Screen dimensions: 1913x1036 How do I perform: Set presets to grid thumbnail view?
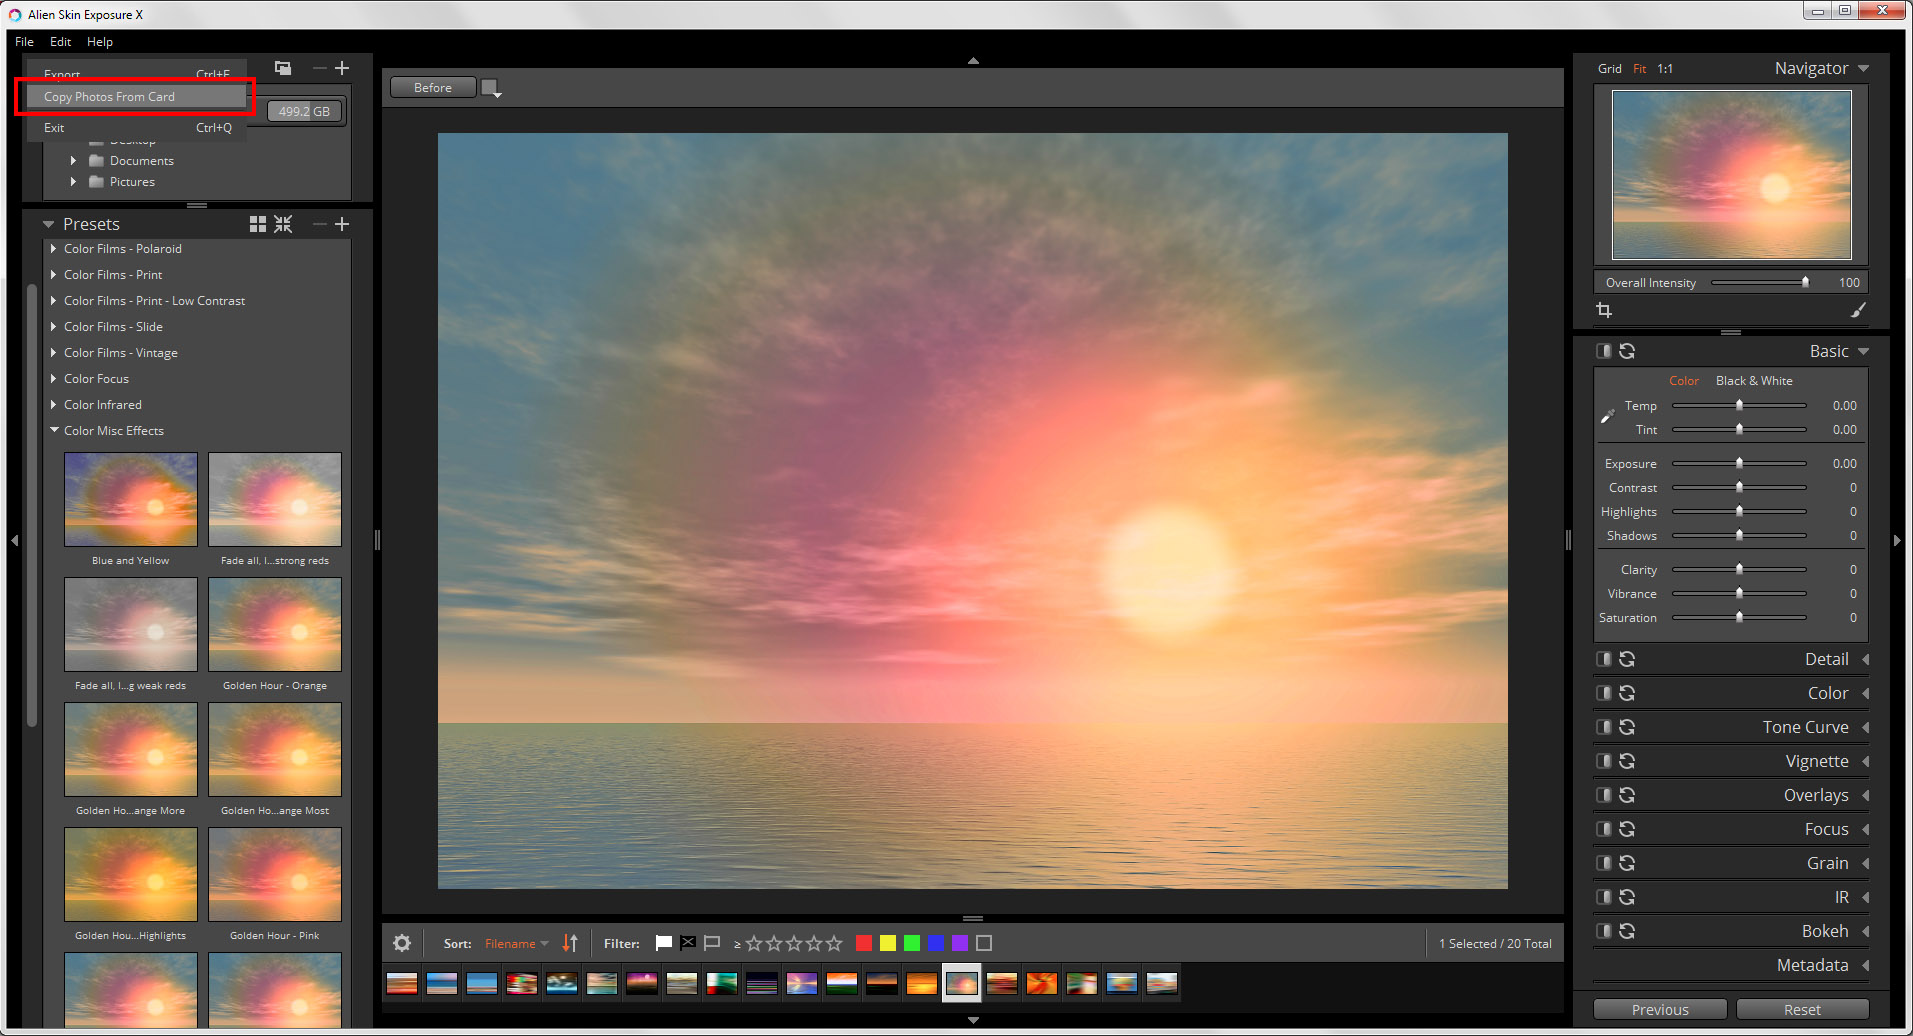point(258,224)
